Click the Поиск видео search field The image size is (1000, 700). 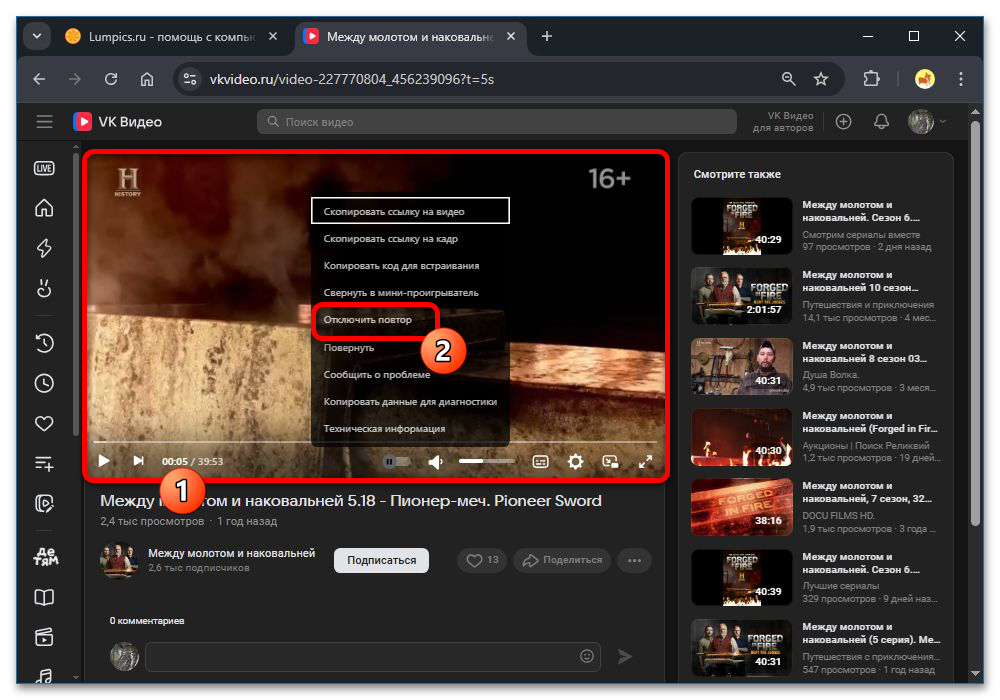point(497,121)
